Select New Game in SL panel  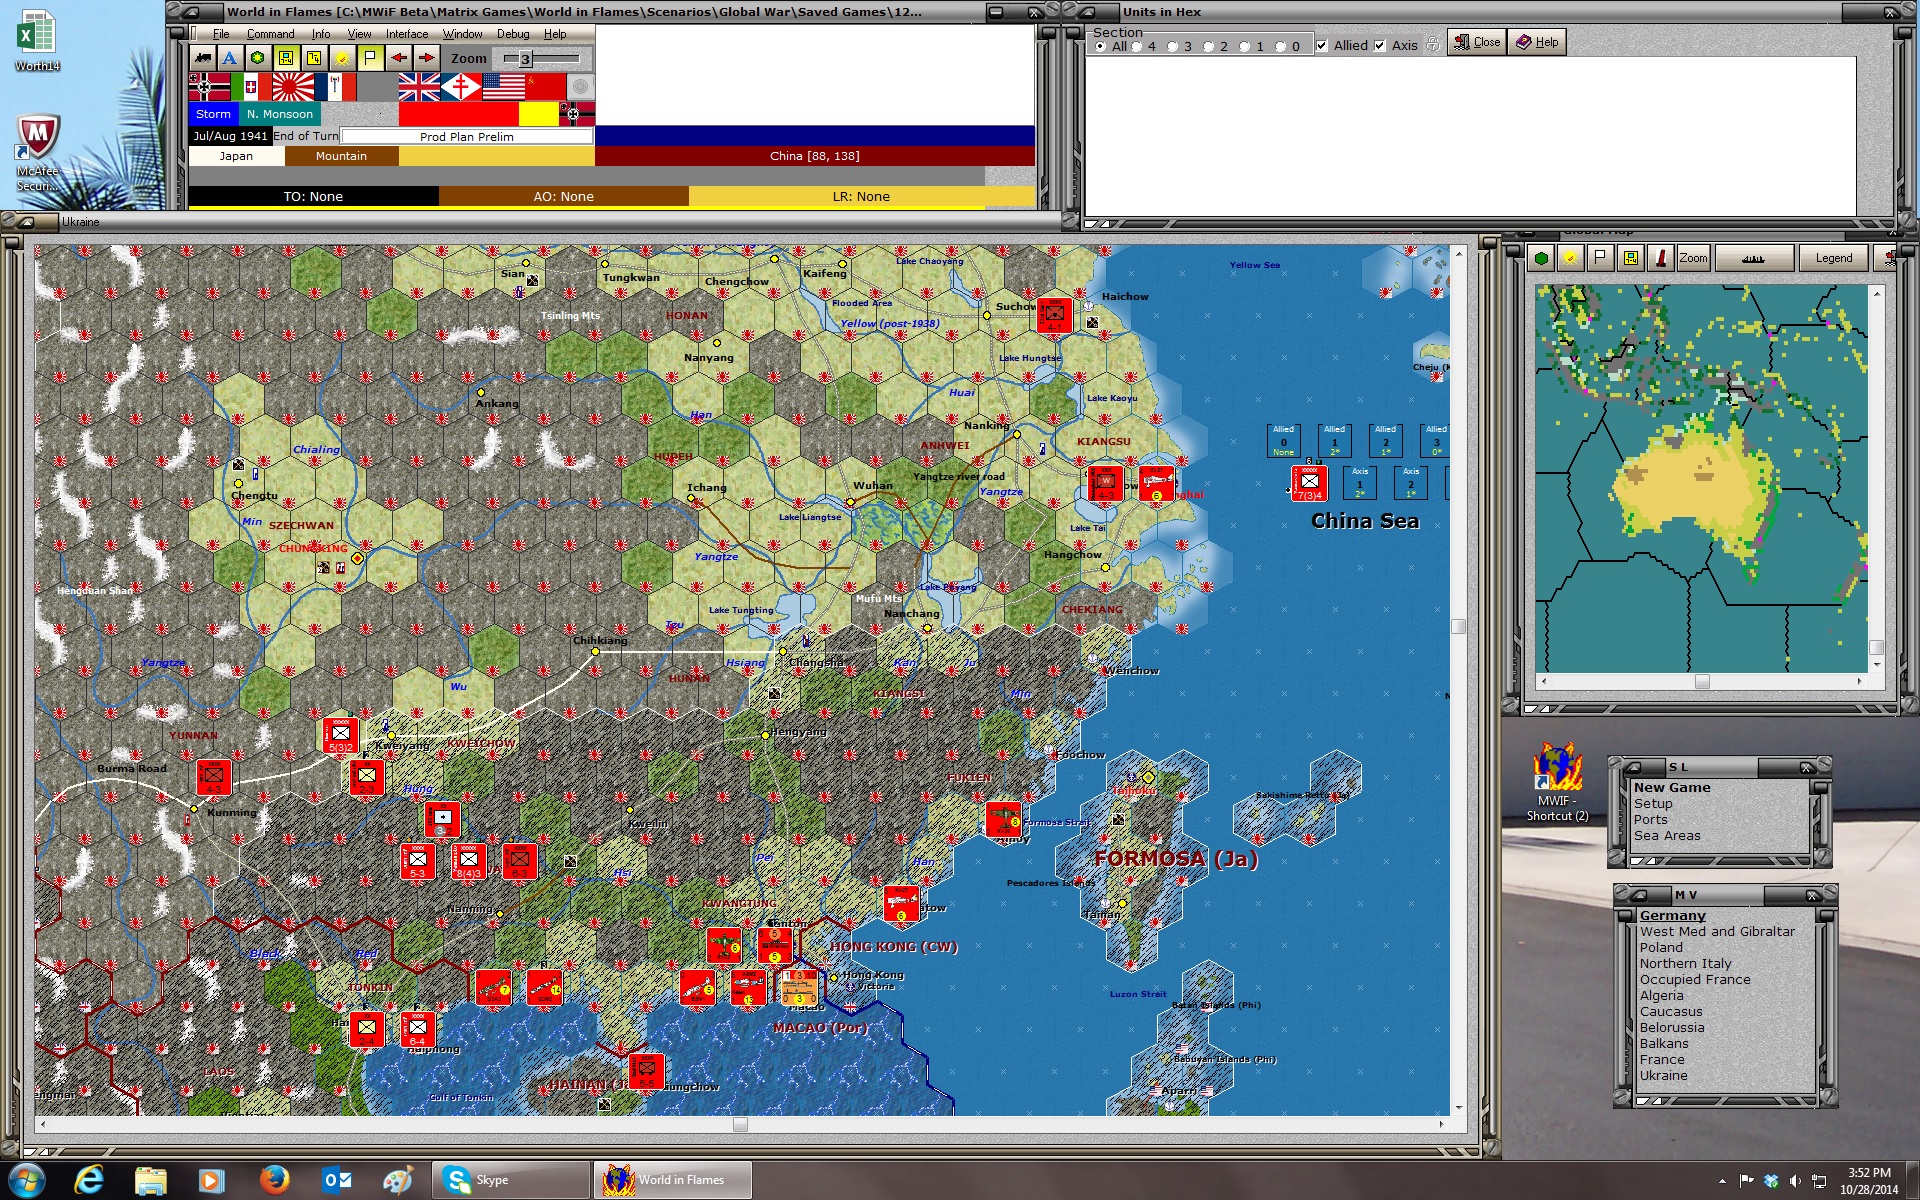coord(1672,788)
